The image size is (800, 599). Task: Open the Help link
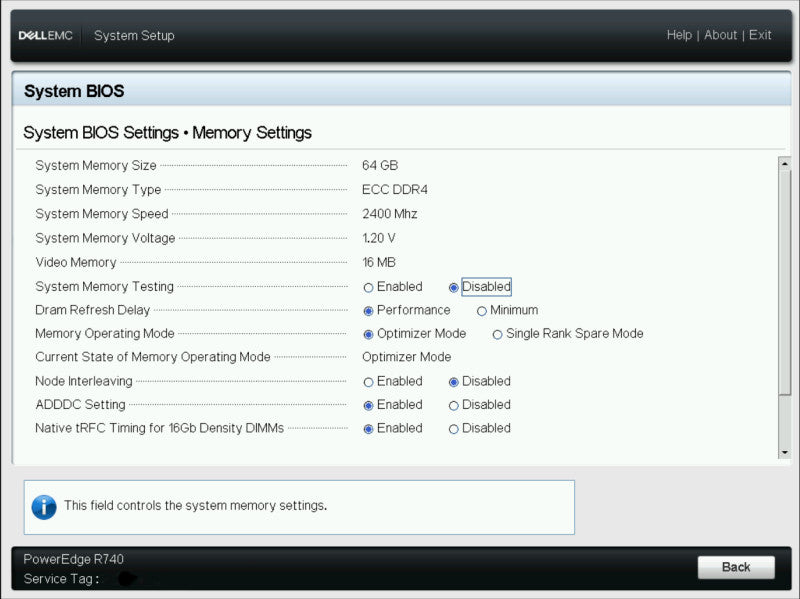click(x=679, y=35)
